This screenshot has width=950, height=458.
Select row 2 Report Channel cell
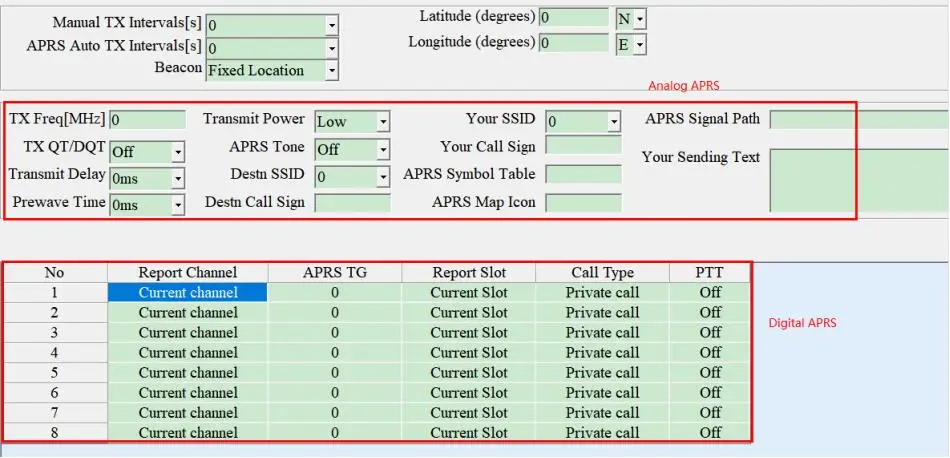click(188, 313)
